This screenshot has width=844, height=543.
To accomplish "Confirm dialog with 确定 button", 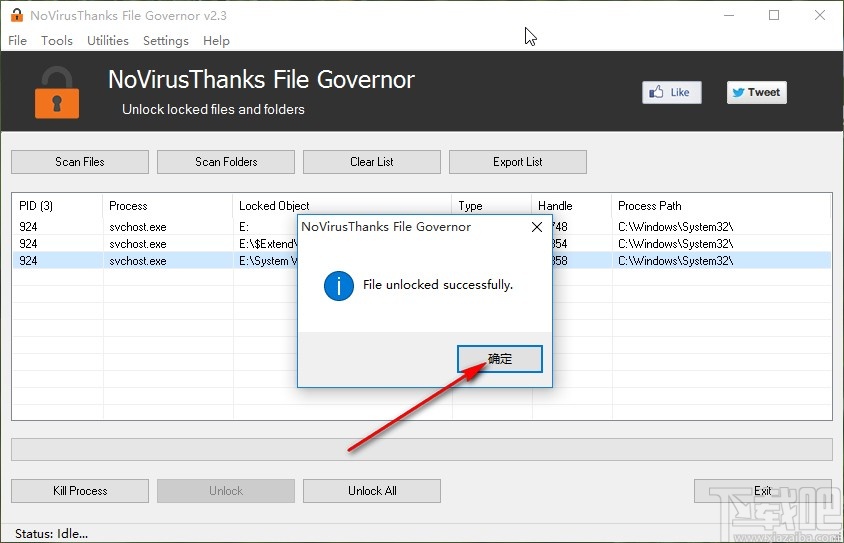I will (x=500, y=359).
